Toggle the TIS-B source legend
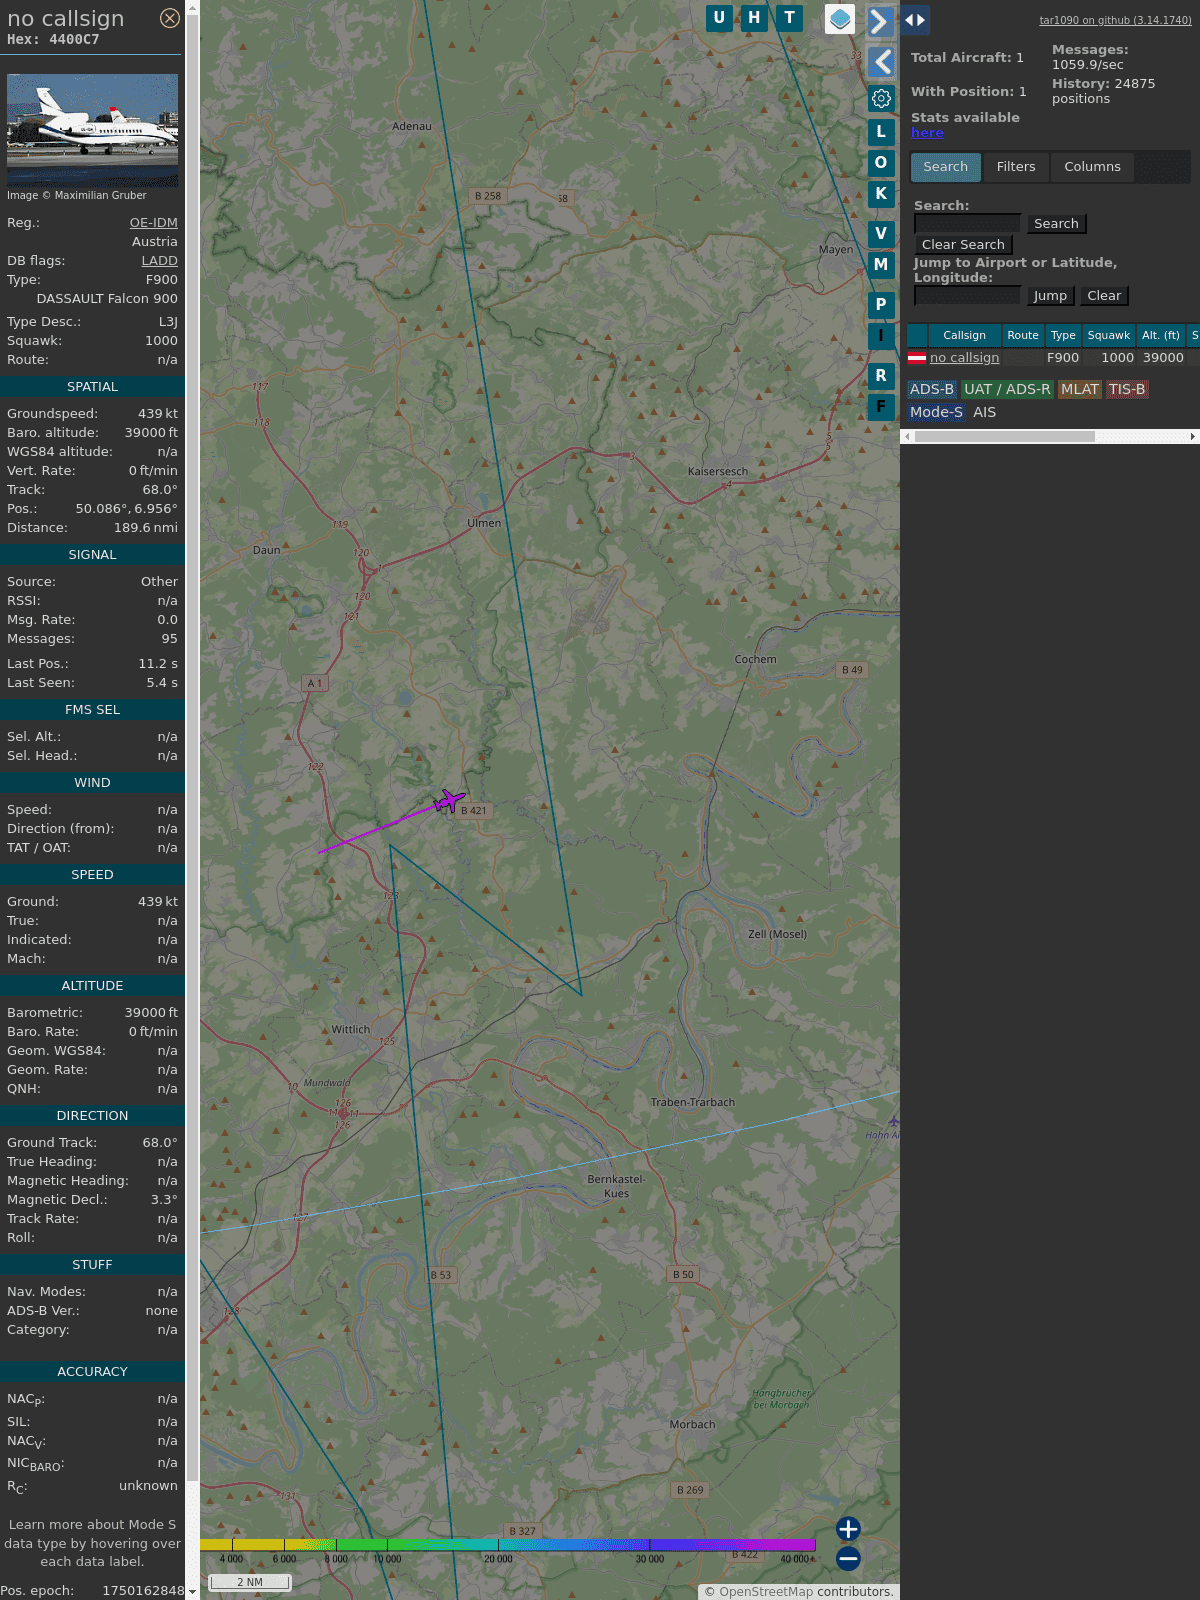 pyautogui.click(x=1126, y=390)
